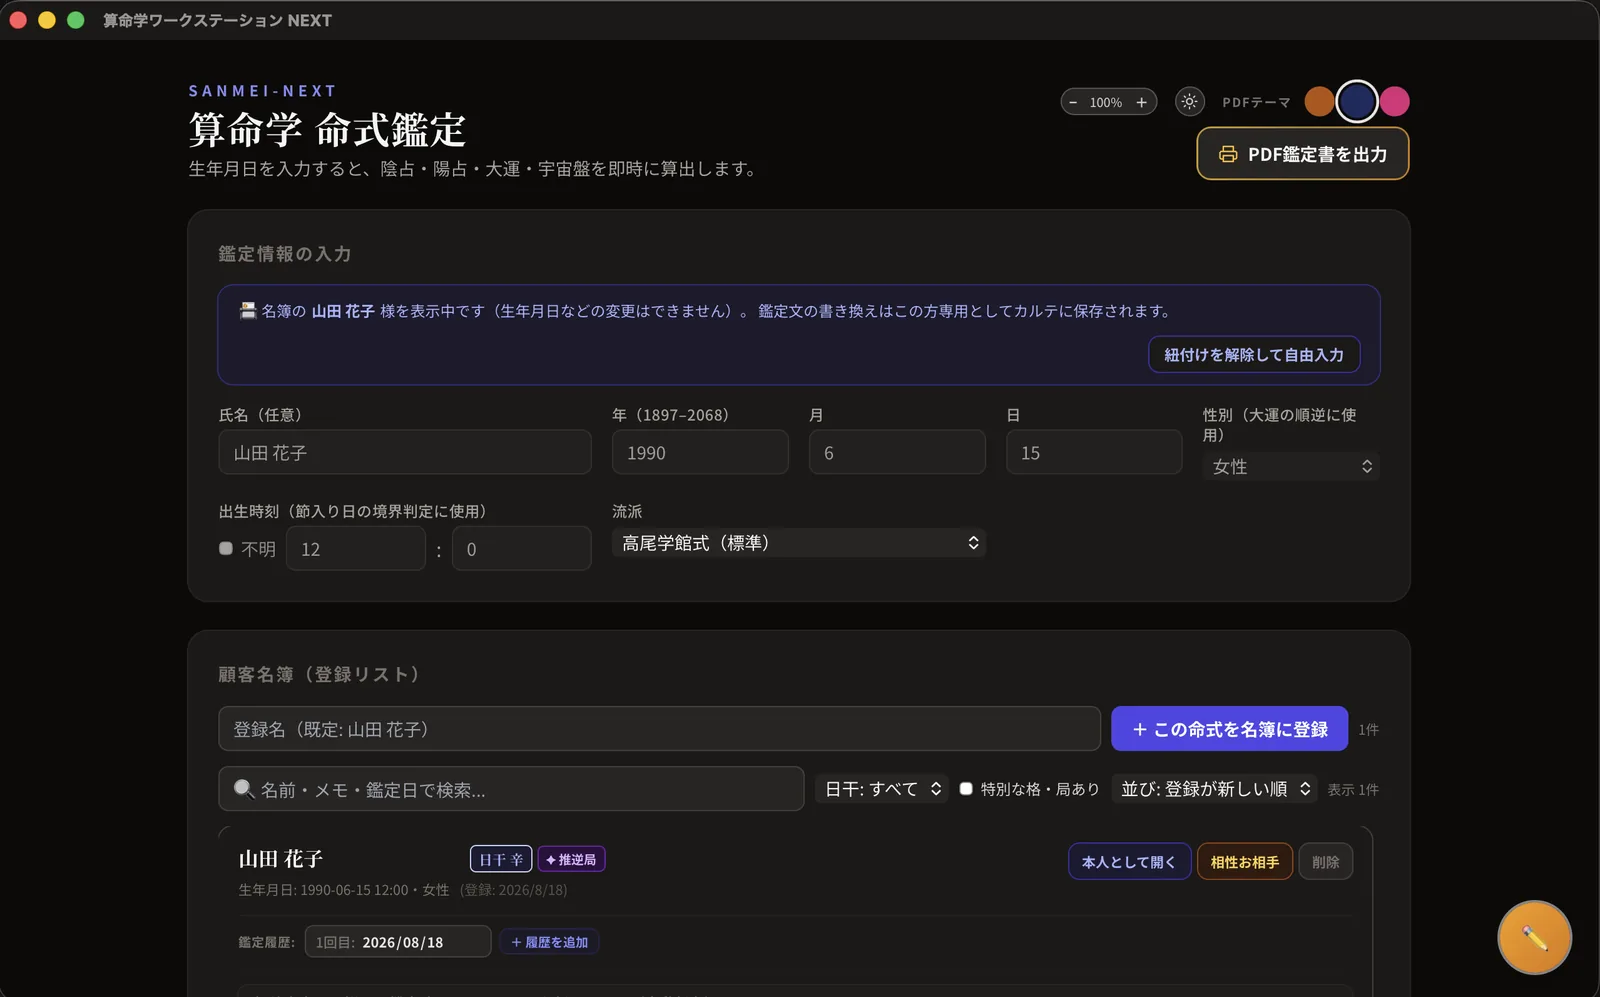Screen dimensions: 1600x997
Task: Click この命式を名簿に登録 button
Action: pos(1230,729)
